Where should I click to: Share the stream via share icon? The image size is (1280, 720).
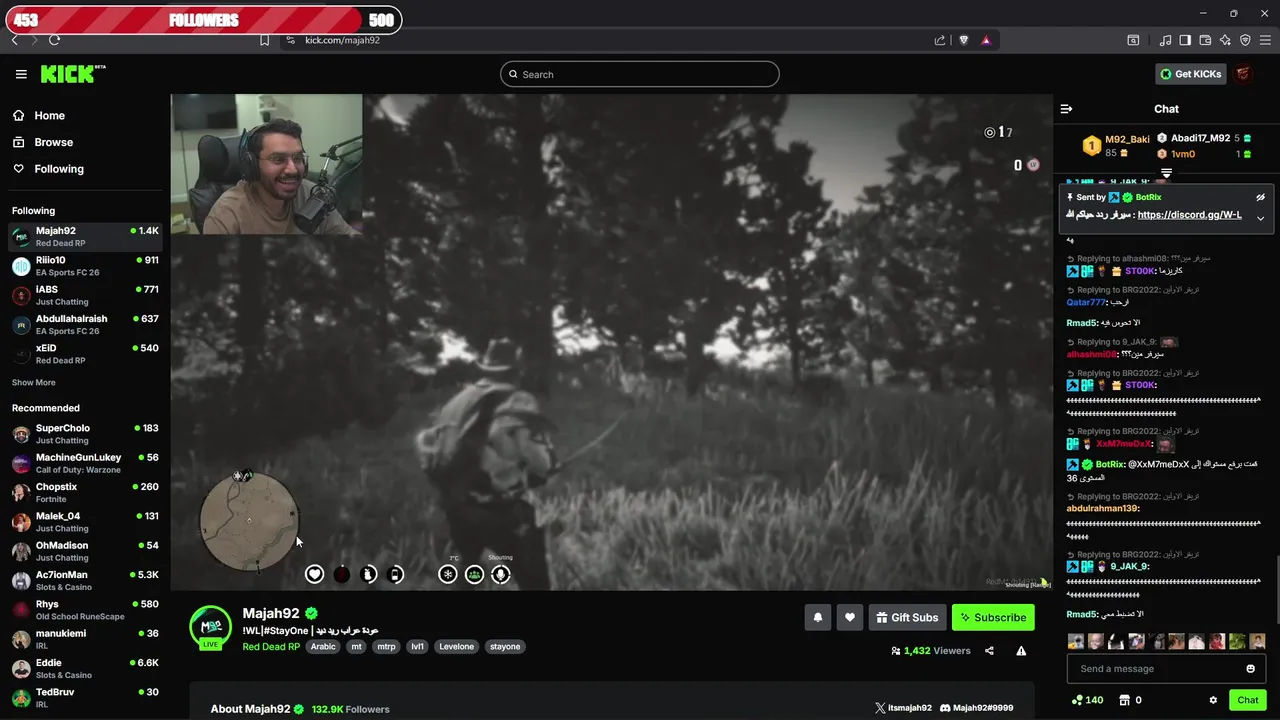989,651
